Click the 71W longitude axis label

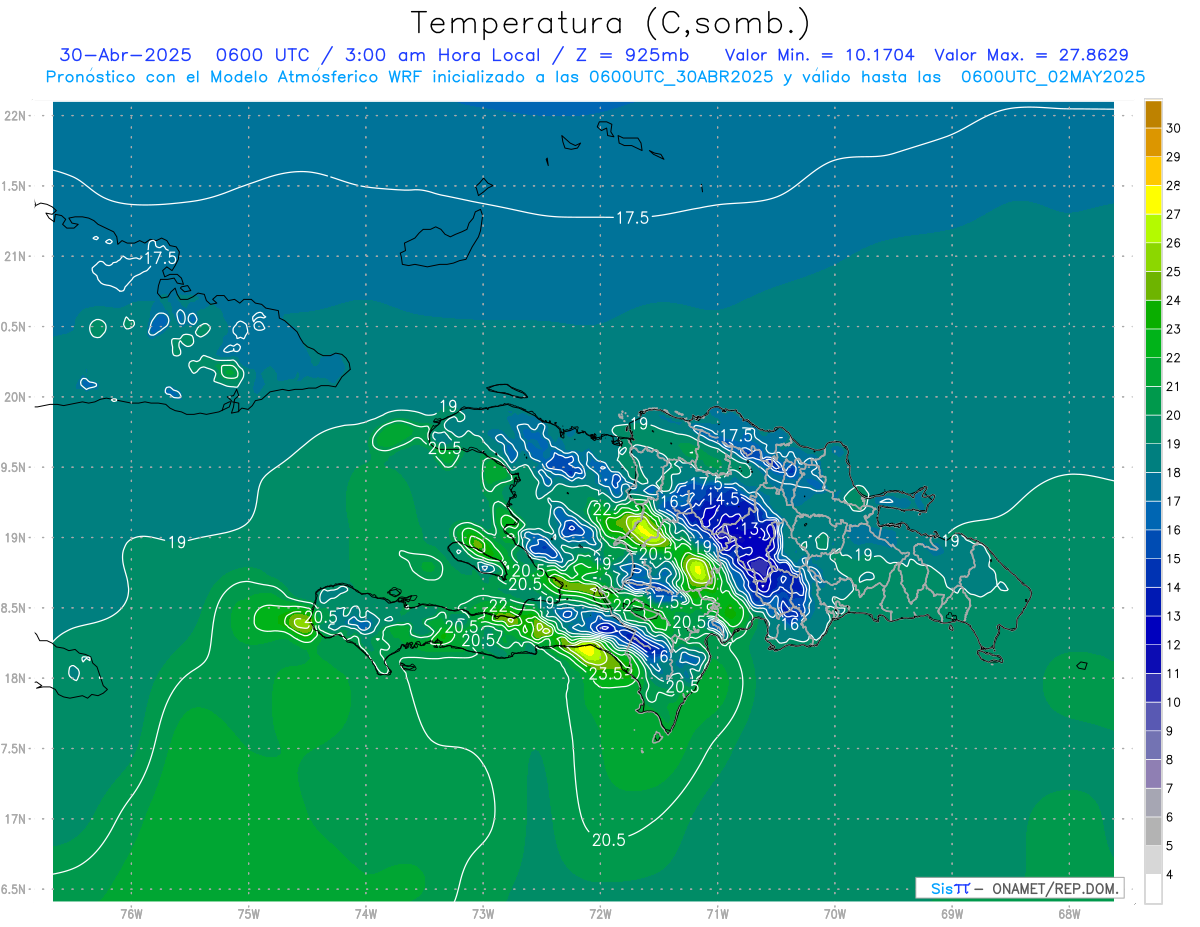coord(717,914)
